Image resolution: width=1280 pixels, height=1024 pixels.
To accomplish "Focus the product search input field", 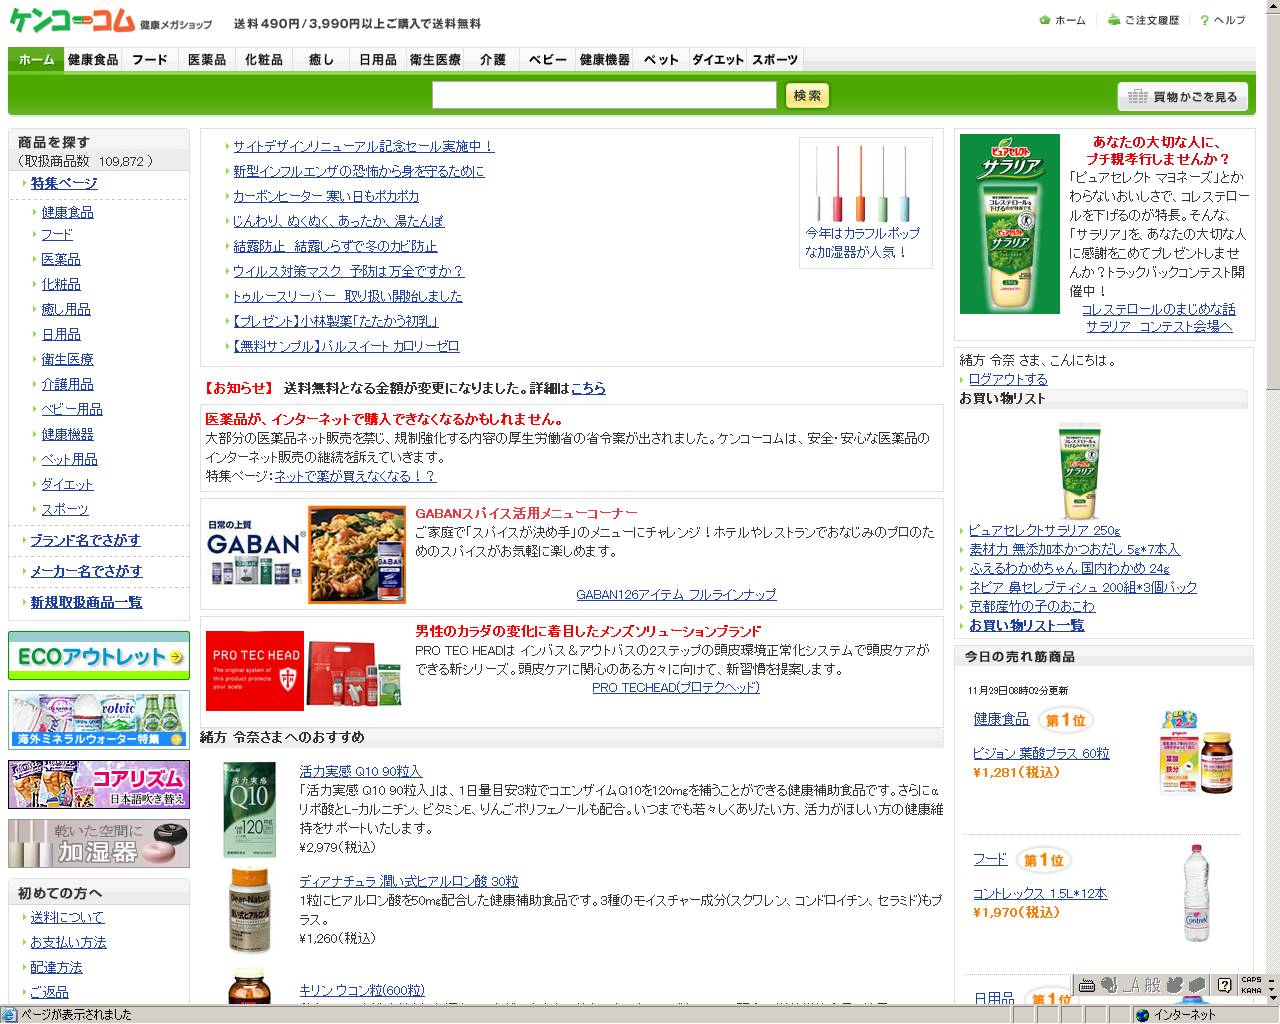I will click(x=604, y=95).
